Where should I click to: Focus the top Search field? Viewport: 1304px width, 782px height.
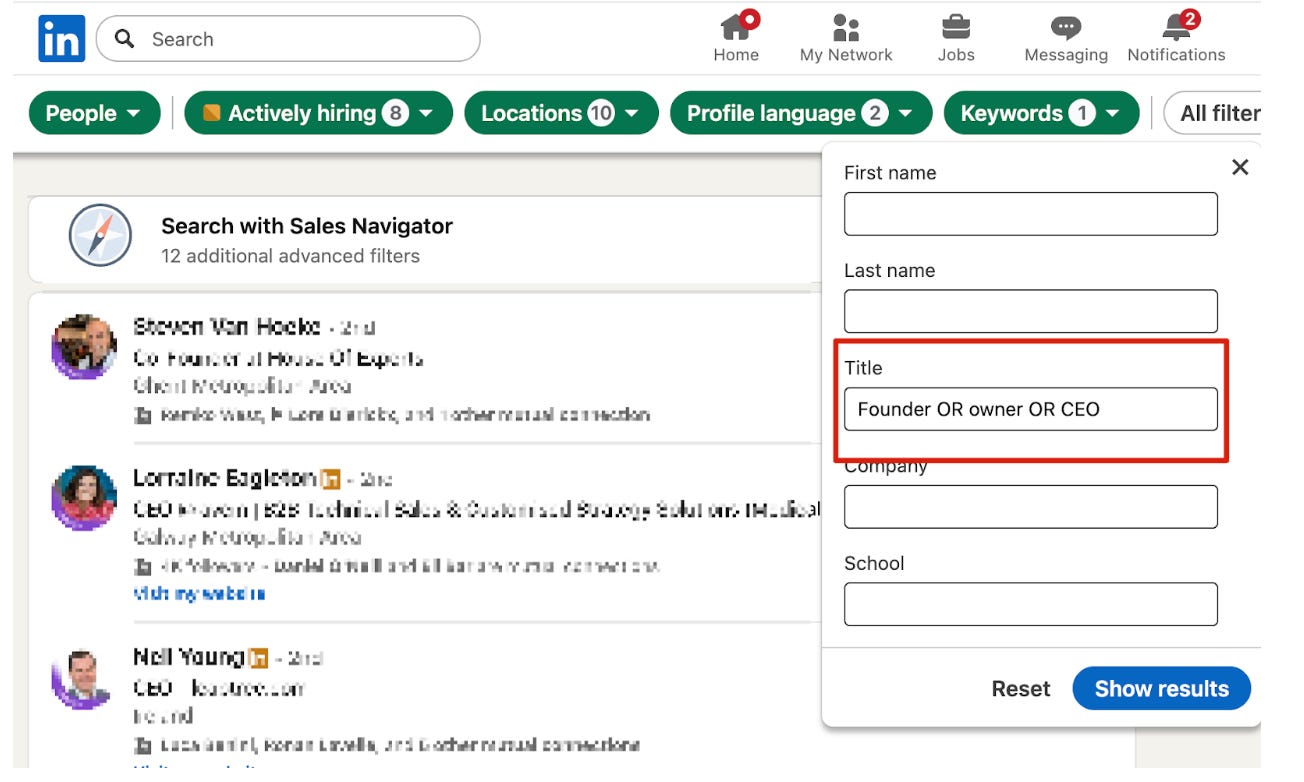[x=288, y=39]
